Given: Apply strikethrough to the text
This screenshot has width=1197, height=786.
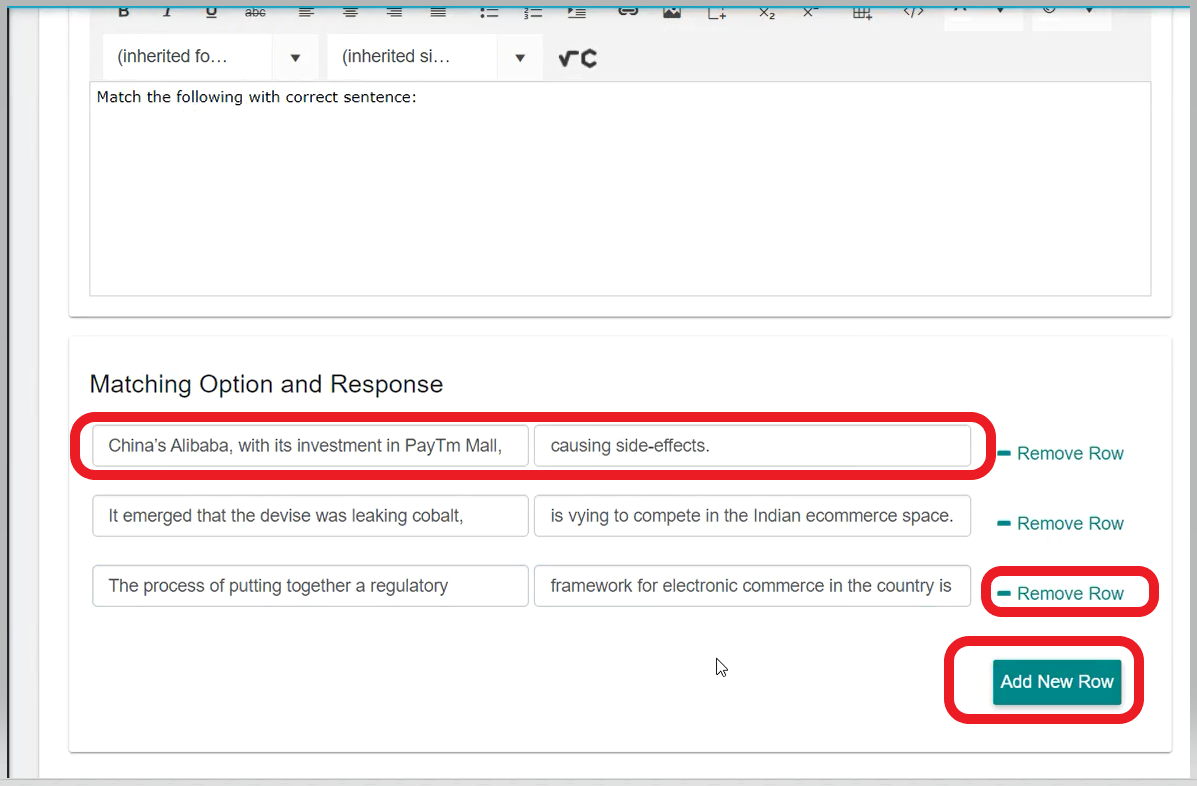Looking at the screenshot, I should coord(255,12).
